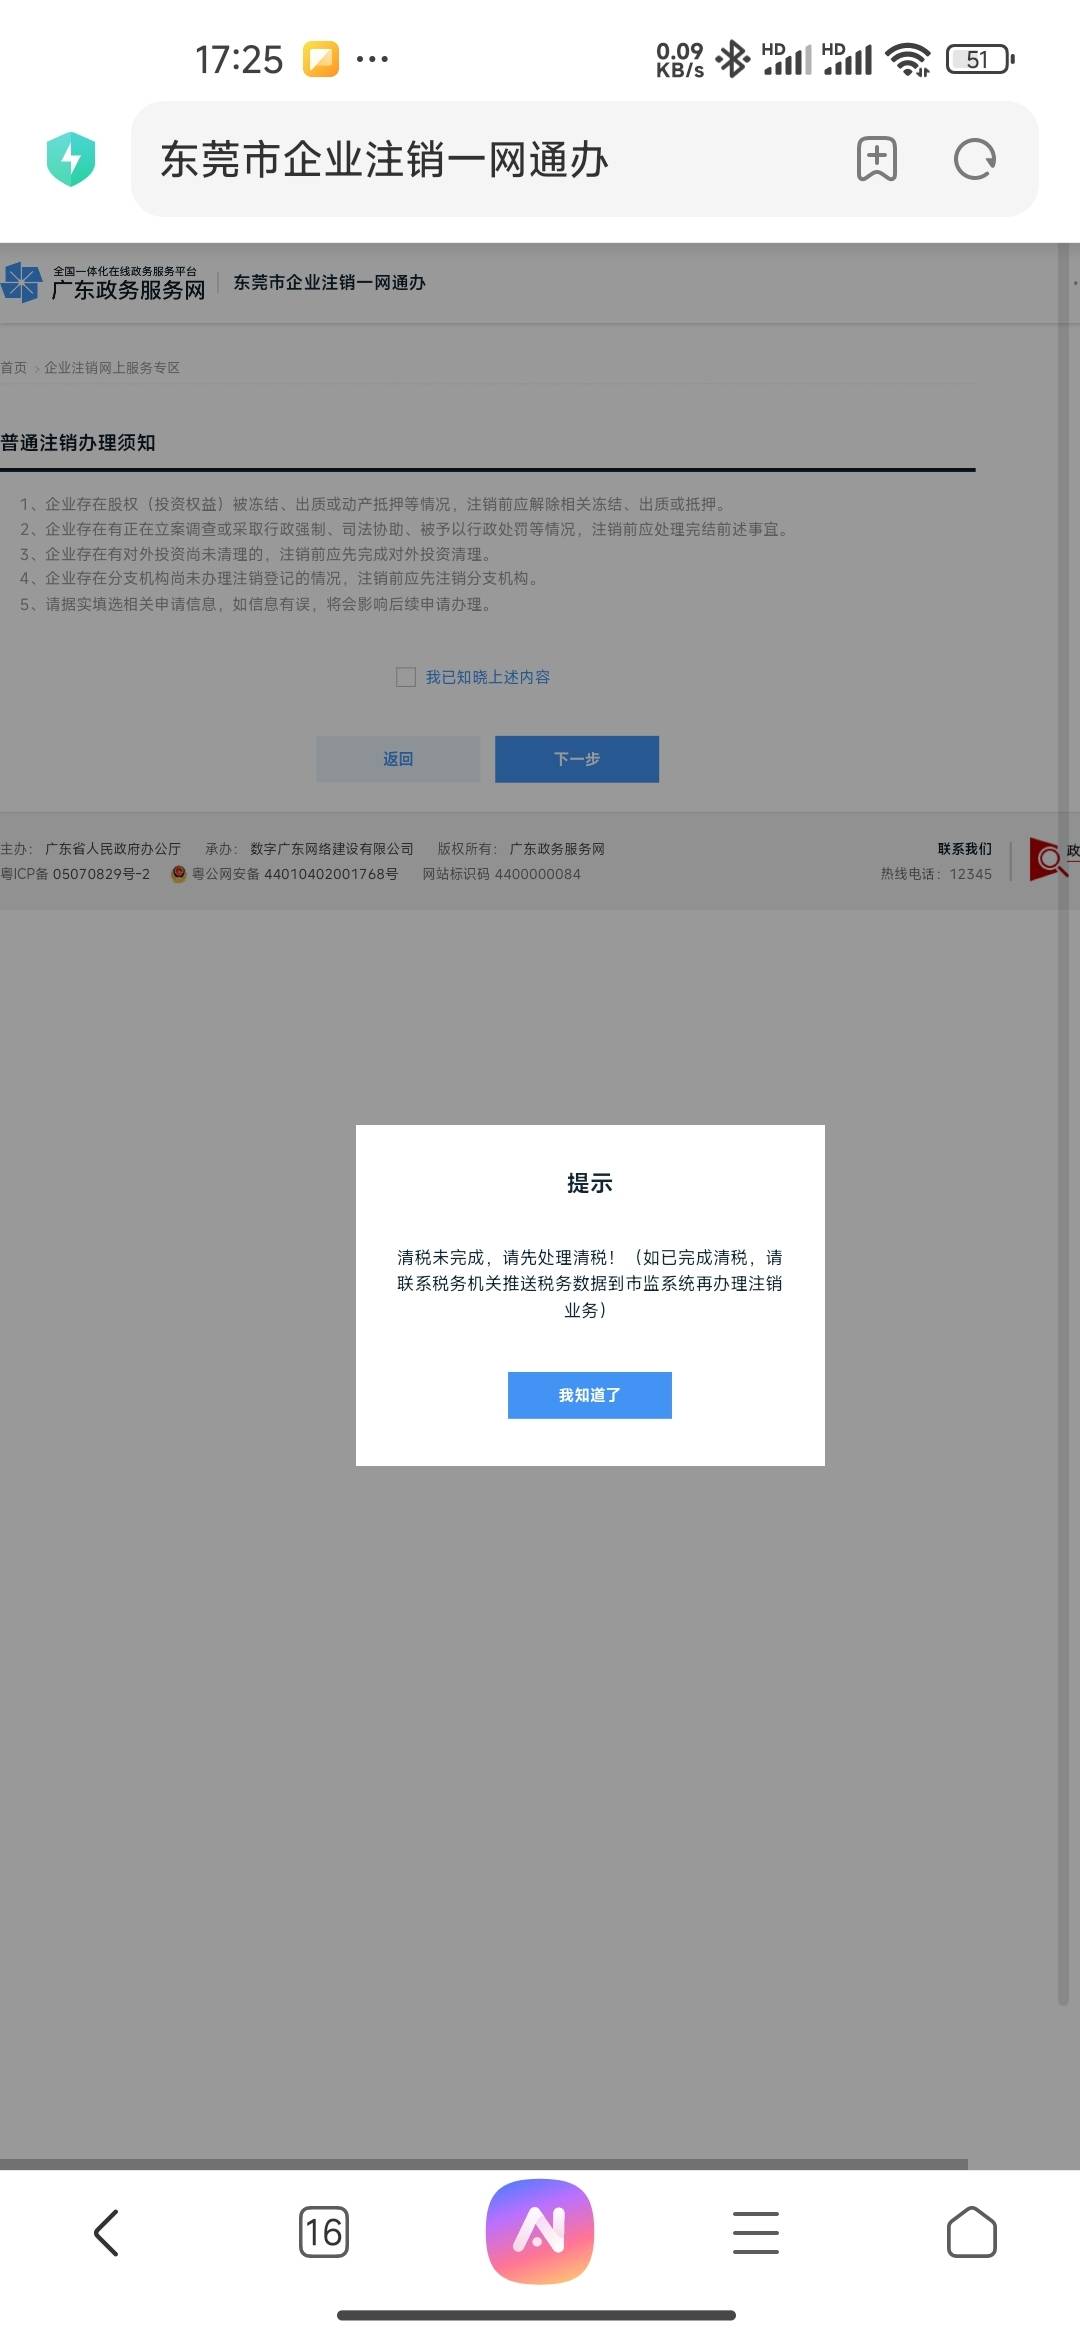1080x2340 pixels.
Task: Add page to bookmarks icon
Action: [876, 159]
